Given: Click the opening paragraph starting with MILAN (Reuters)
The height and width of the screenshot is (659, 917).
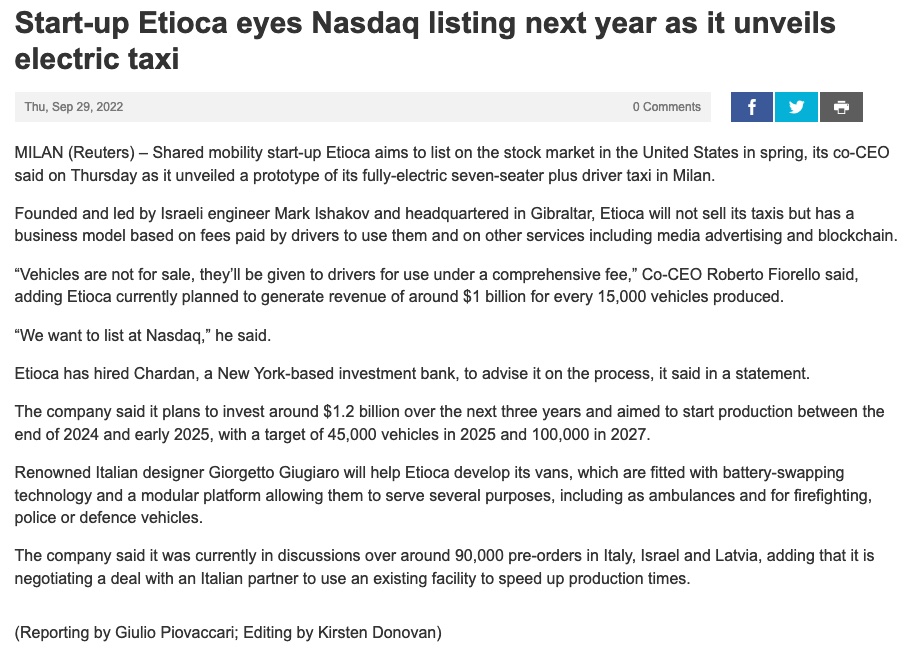Looking at the screenshot, I should [x=451, y=164].
